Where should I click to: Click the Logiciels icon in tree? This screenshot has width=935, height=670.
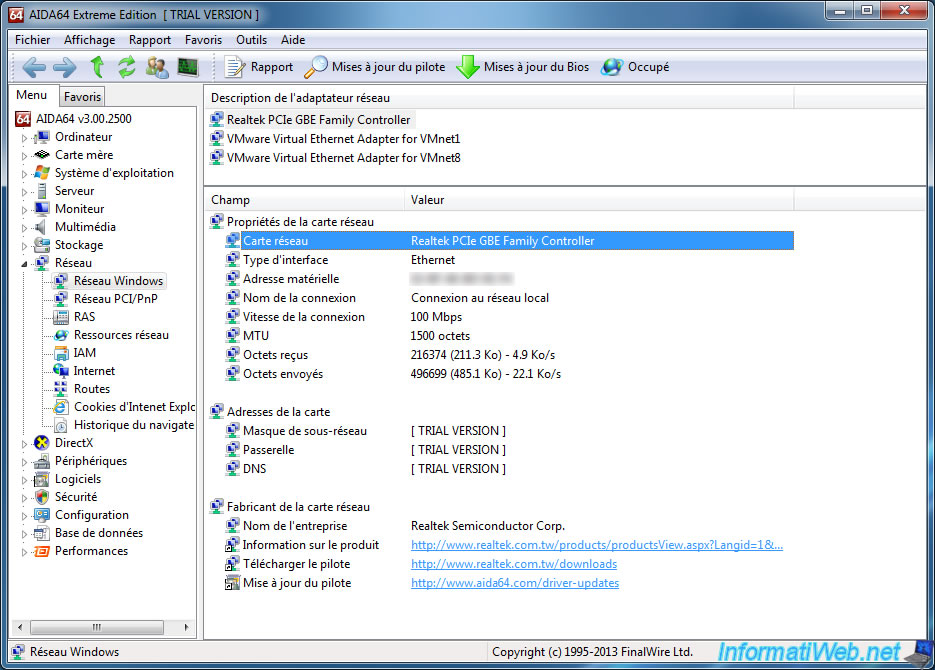pyautogui.click(x=42, y=479)
